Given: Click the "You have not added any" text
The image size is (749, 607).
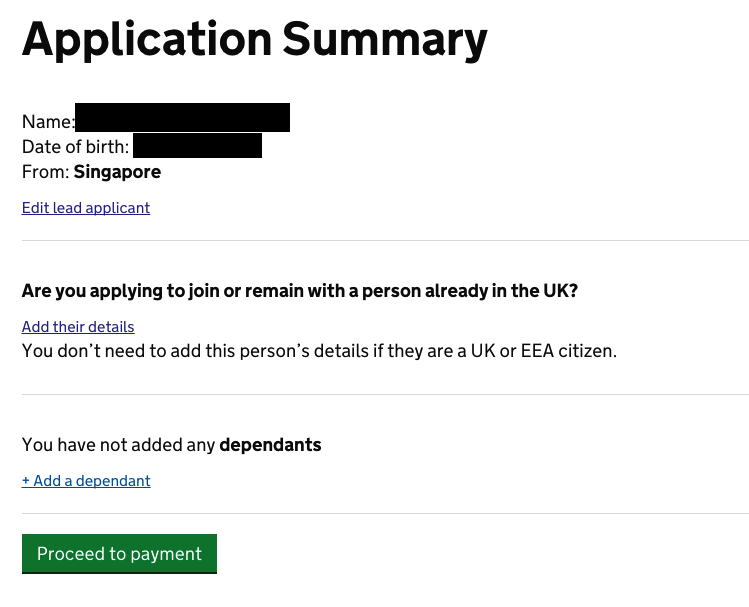Looking at the screenshot, I should point(118,445).
